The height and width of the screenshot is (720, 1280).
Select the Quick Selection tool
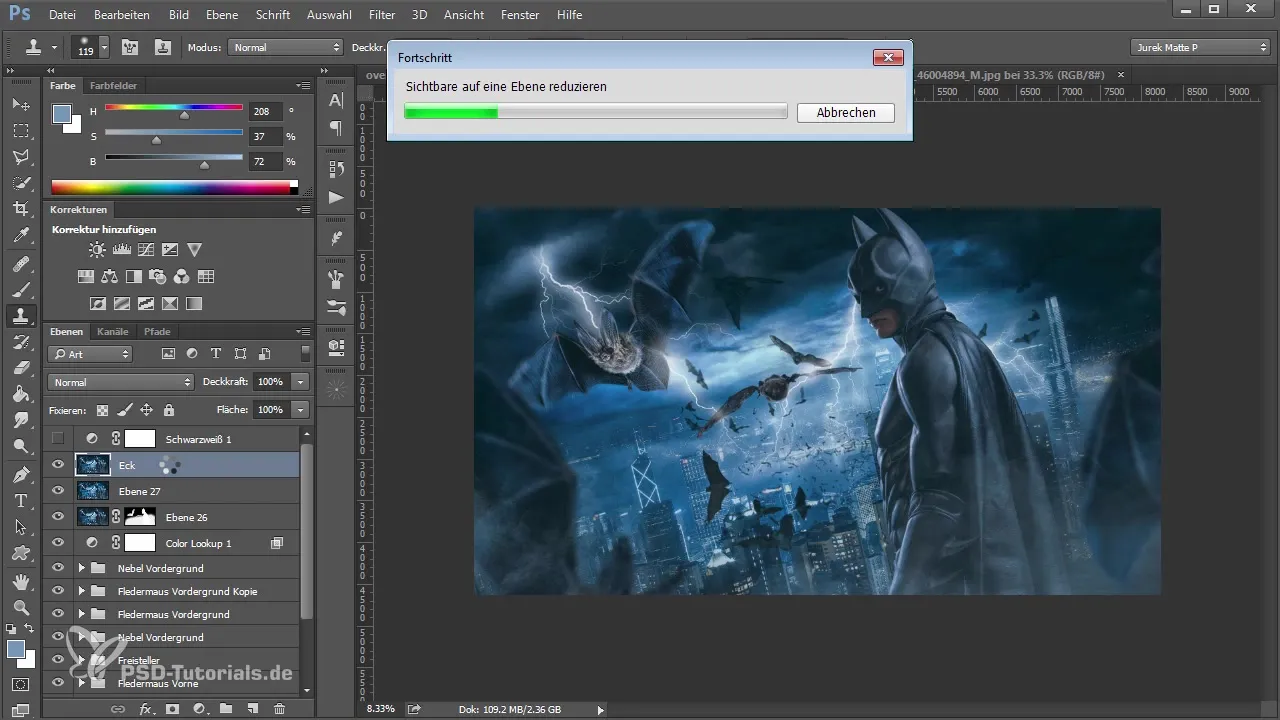[21, 183]
